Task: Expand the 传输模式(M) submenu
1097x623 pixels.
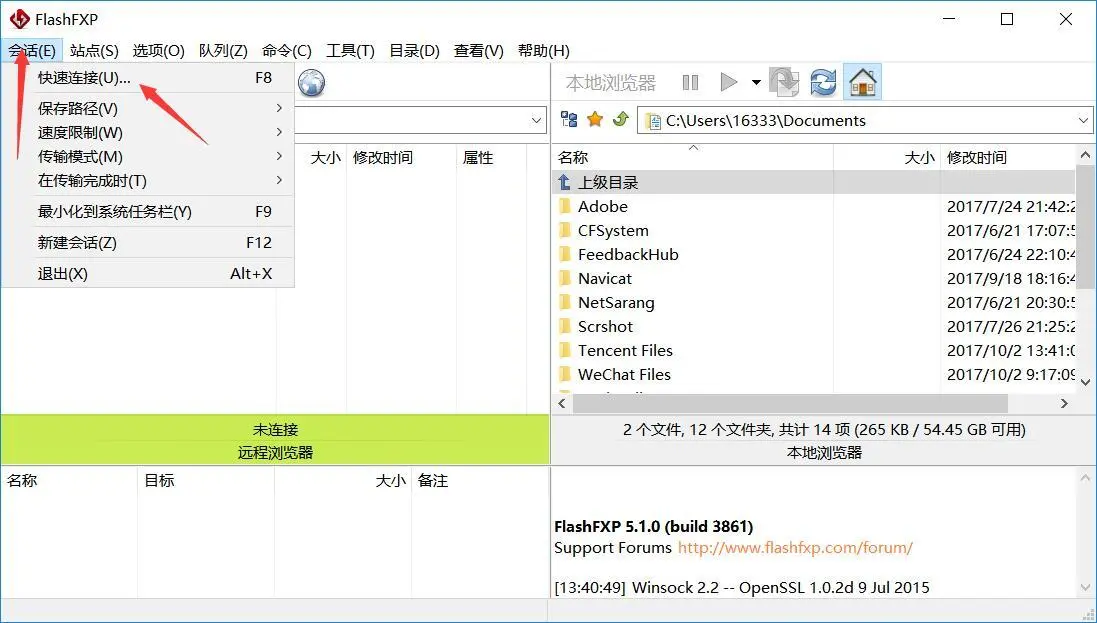Action: (x=148, y=157)
